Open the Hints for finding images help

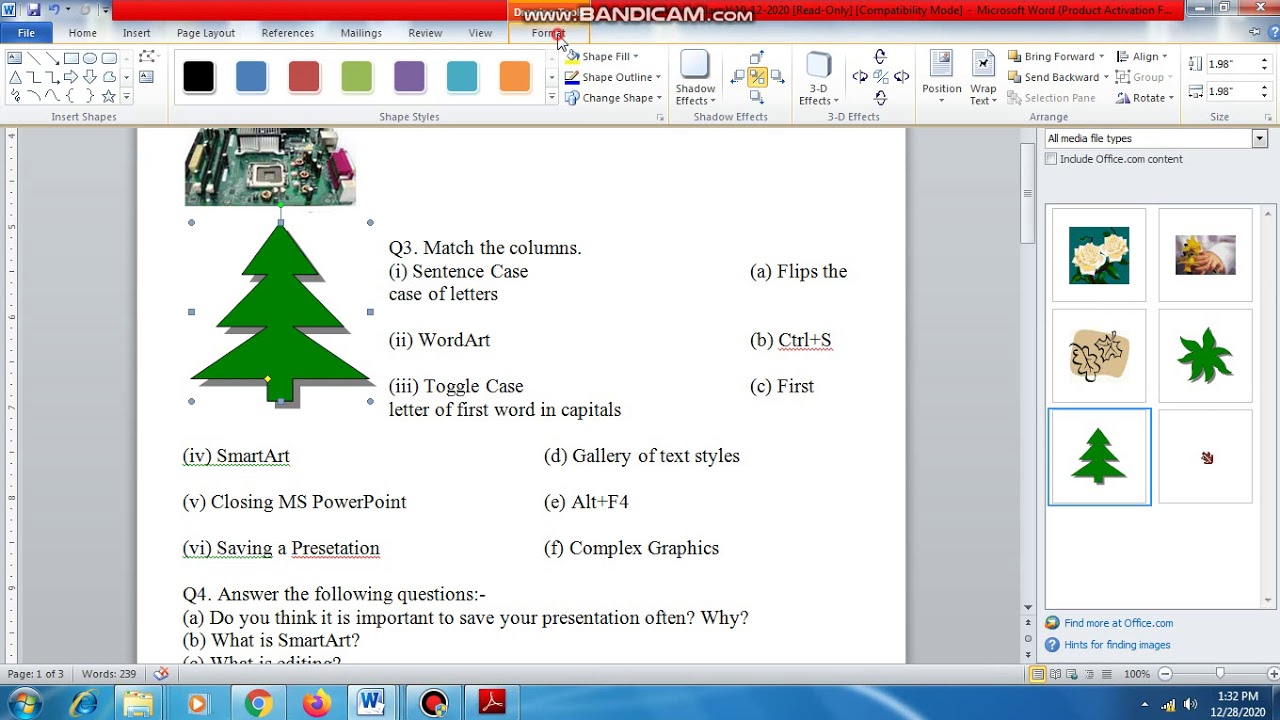point(1117,645)
